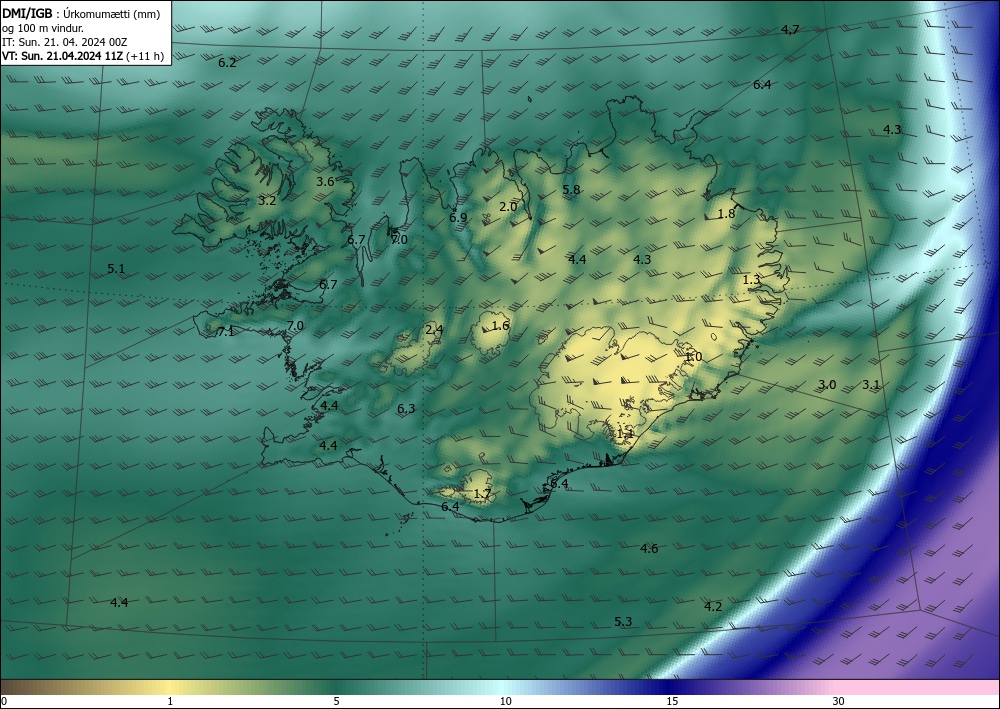Click the 7.1 value on the Snæfellsnes tip
This screenshot has width=1000, height=709.
[226, 331]
